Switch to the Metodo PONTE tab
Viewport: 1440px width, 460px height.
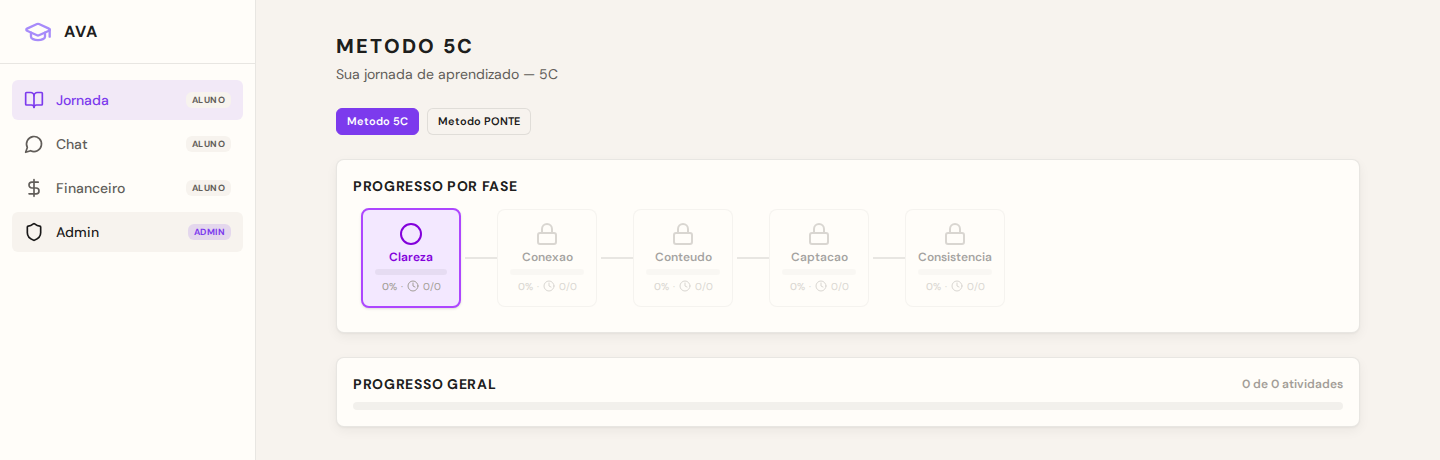479,121
